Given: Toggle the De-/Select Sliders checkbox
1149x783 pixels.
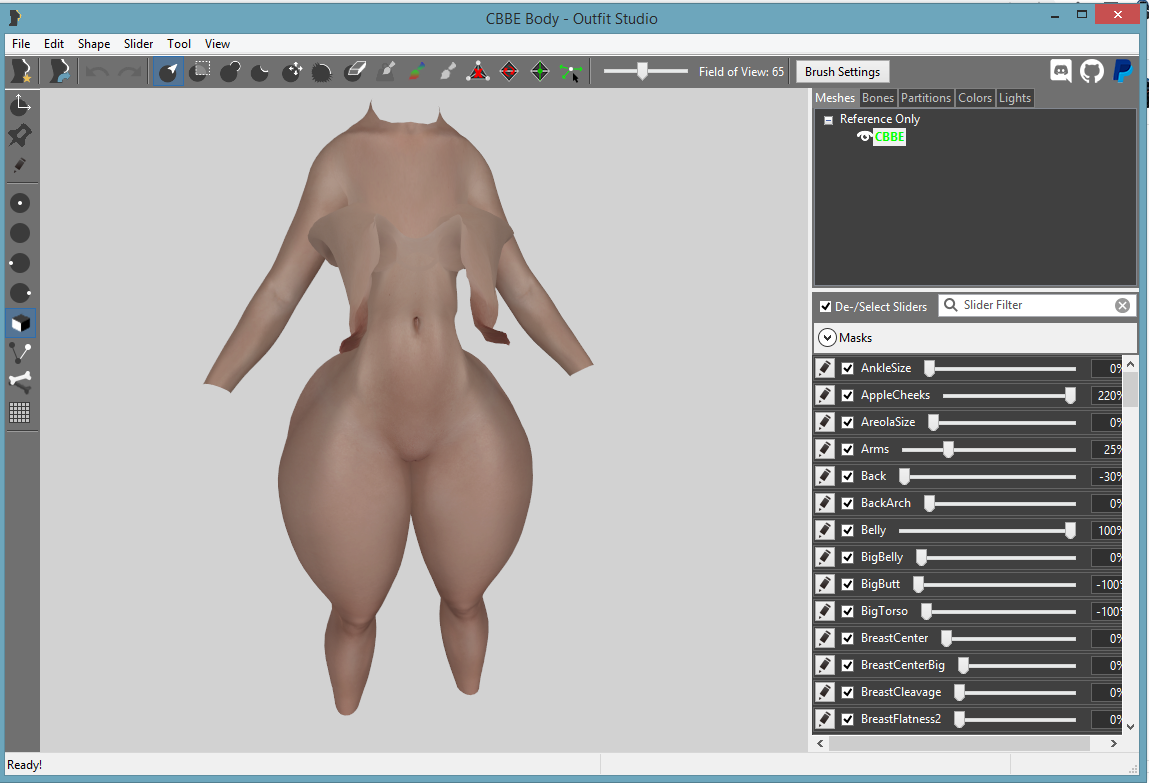Looking at the screenshot, I should [826, 306].
